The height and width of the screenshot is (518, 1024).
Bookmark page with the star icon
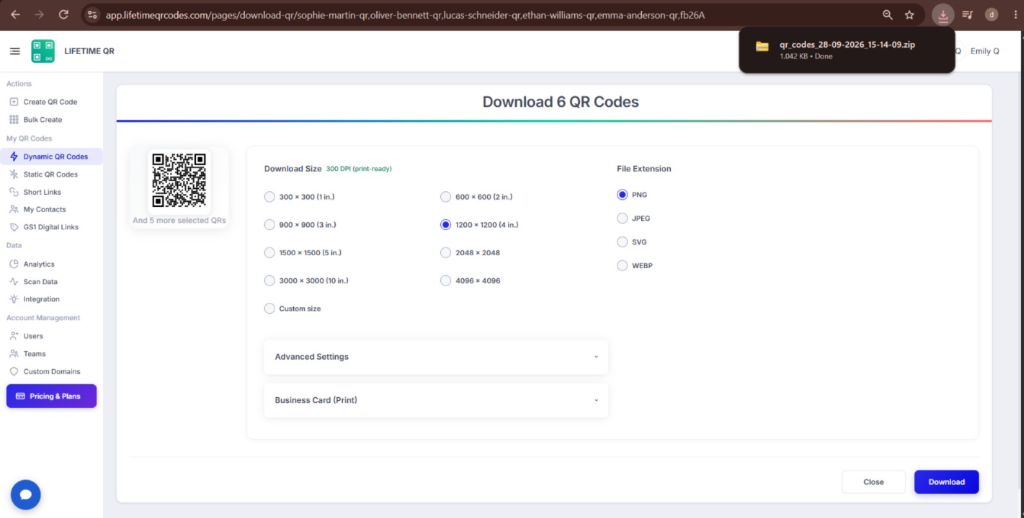[x=909, y=14]
